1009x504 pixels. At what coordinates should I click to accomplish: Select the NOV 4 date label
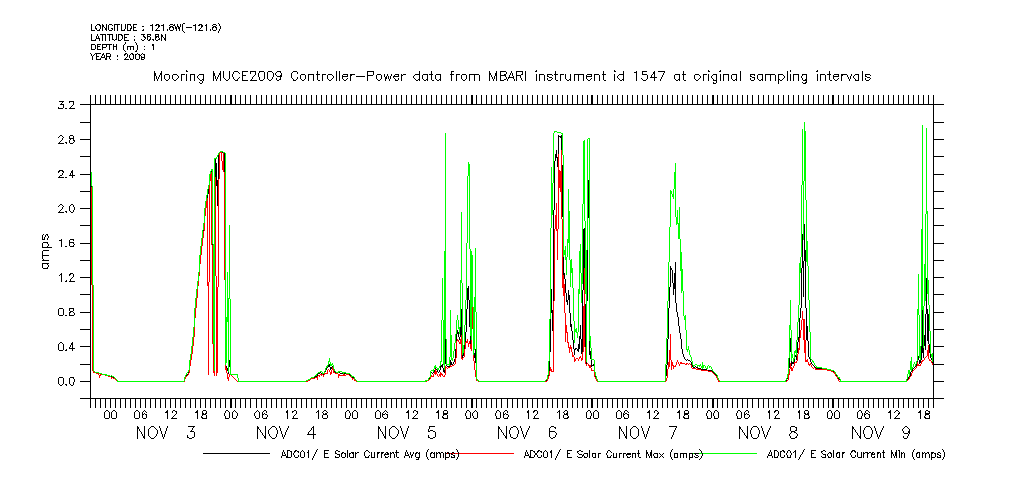pos(286,433)
